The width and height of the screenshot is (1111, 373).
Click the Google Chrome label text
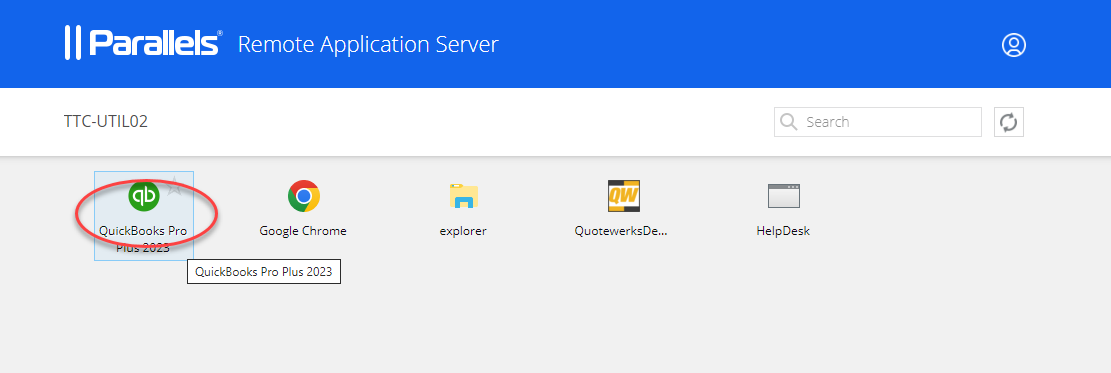click(x=303, y=231)
